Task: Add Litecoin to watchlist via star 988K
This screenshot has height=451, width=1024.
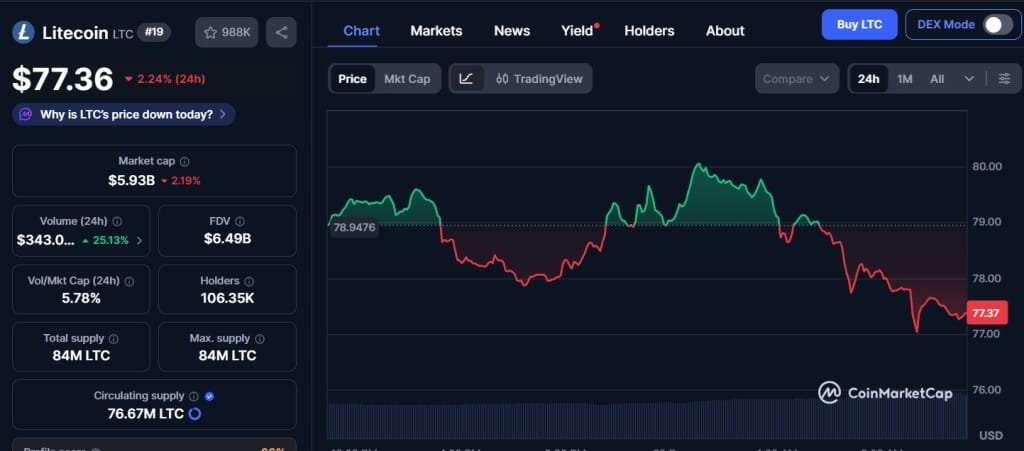Action: tap(227, 33)
